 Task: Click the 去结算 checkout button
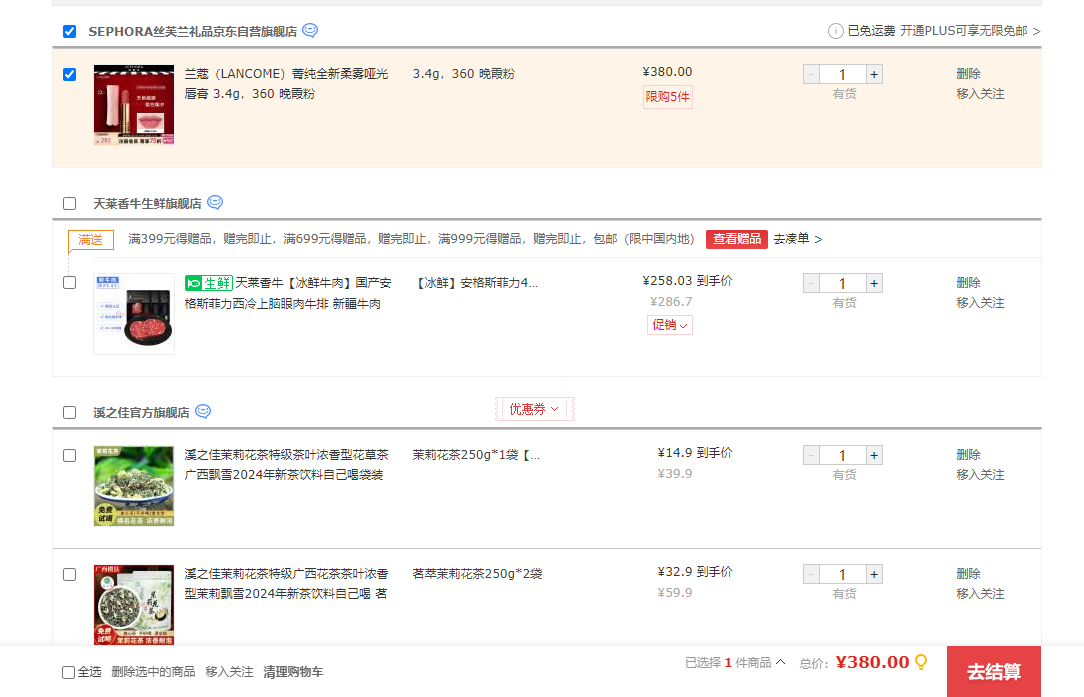pos(993,671)
